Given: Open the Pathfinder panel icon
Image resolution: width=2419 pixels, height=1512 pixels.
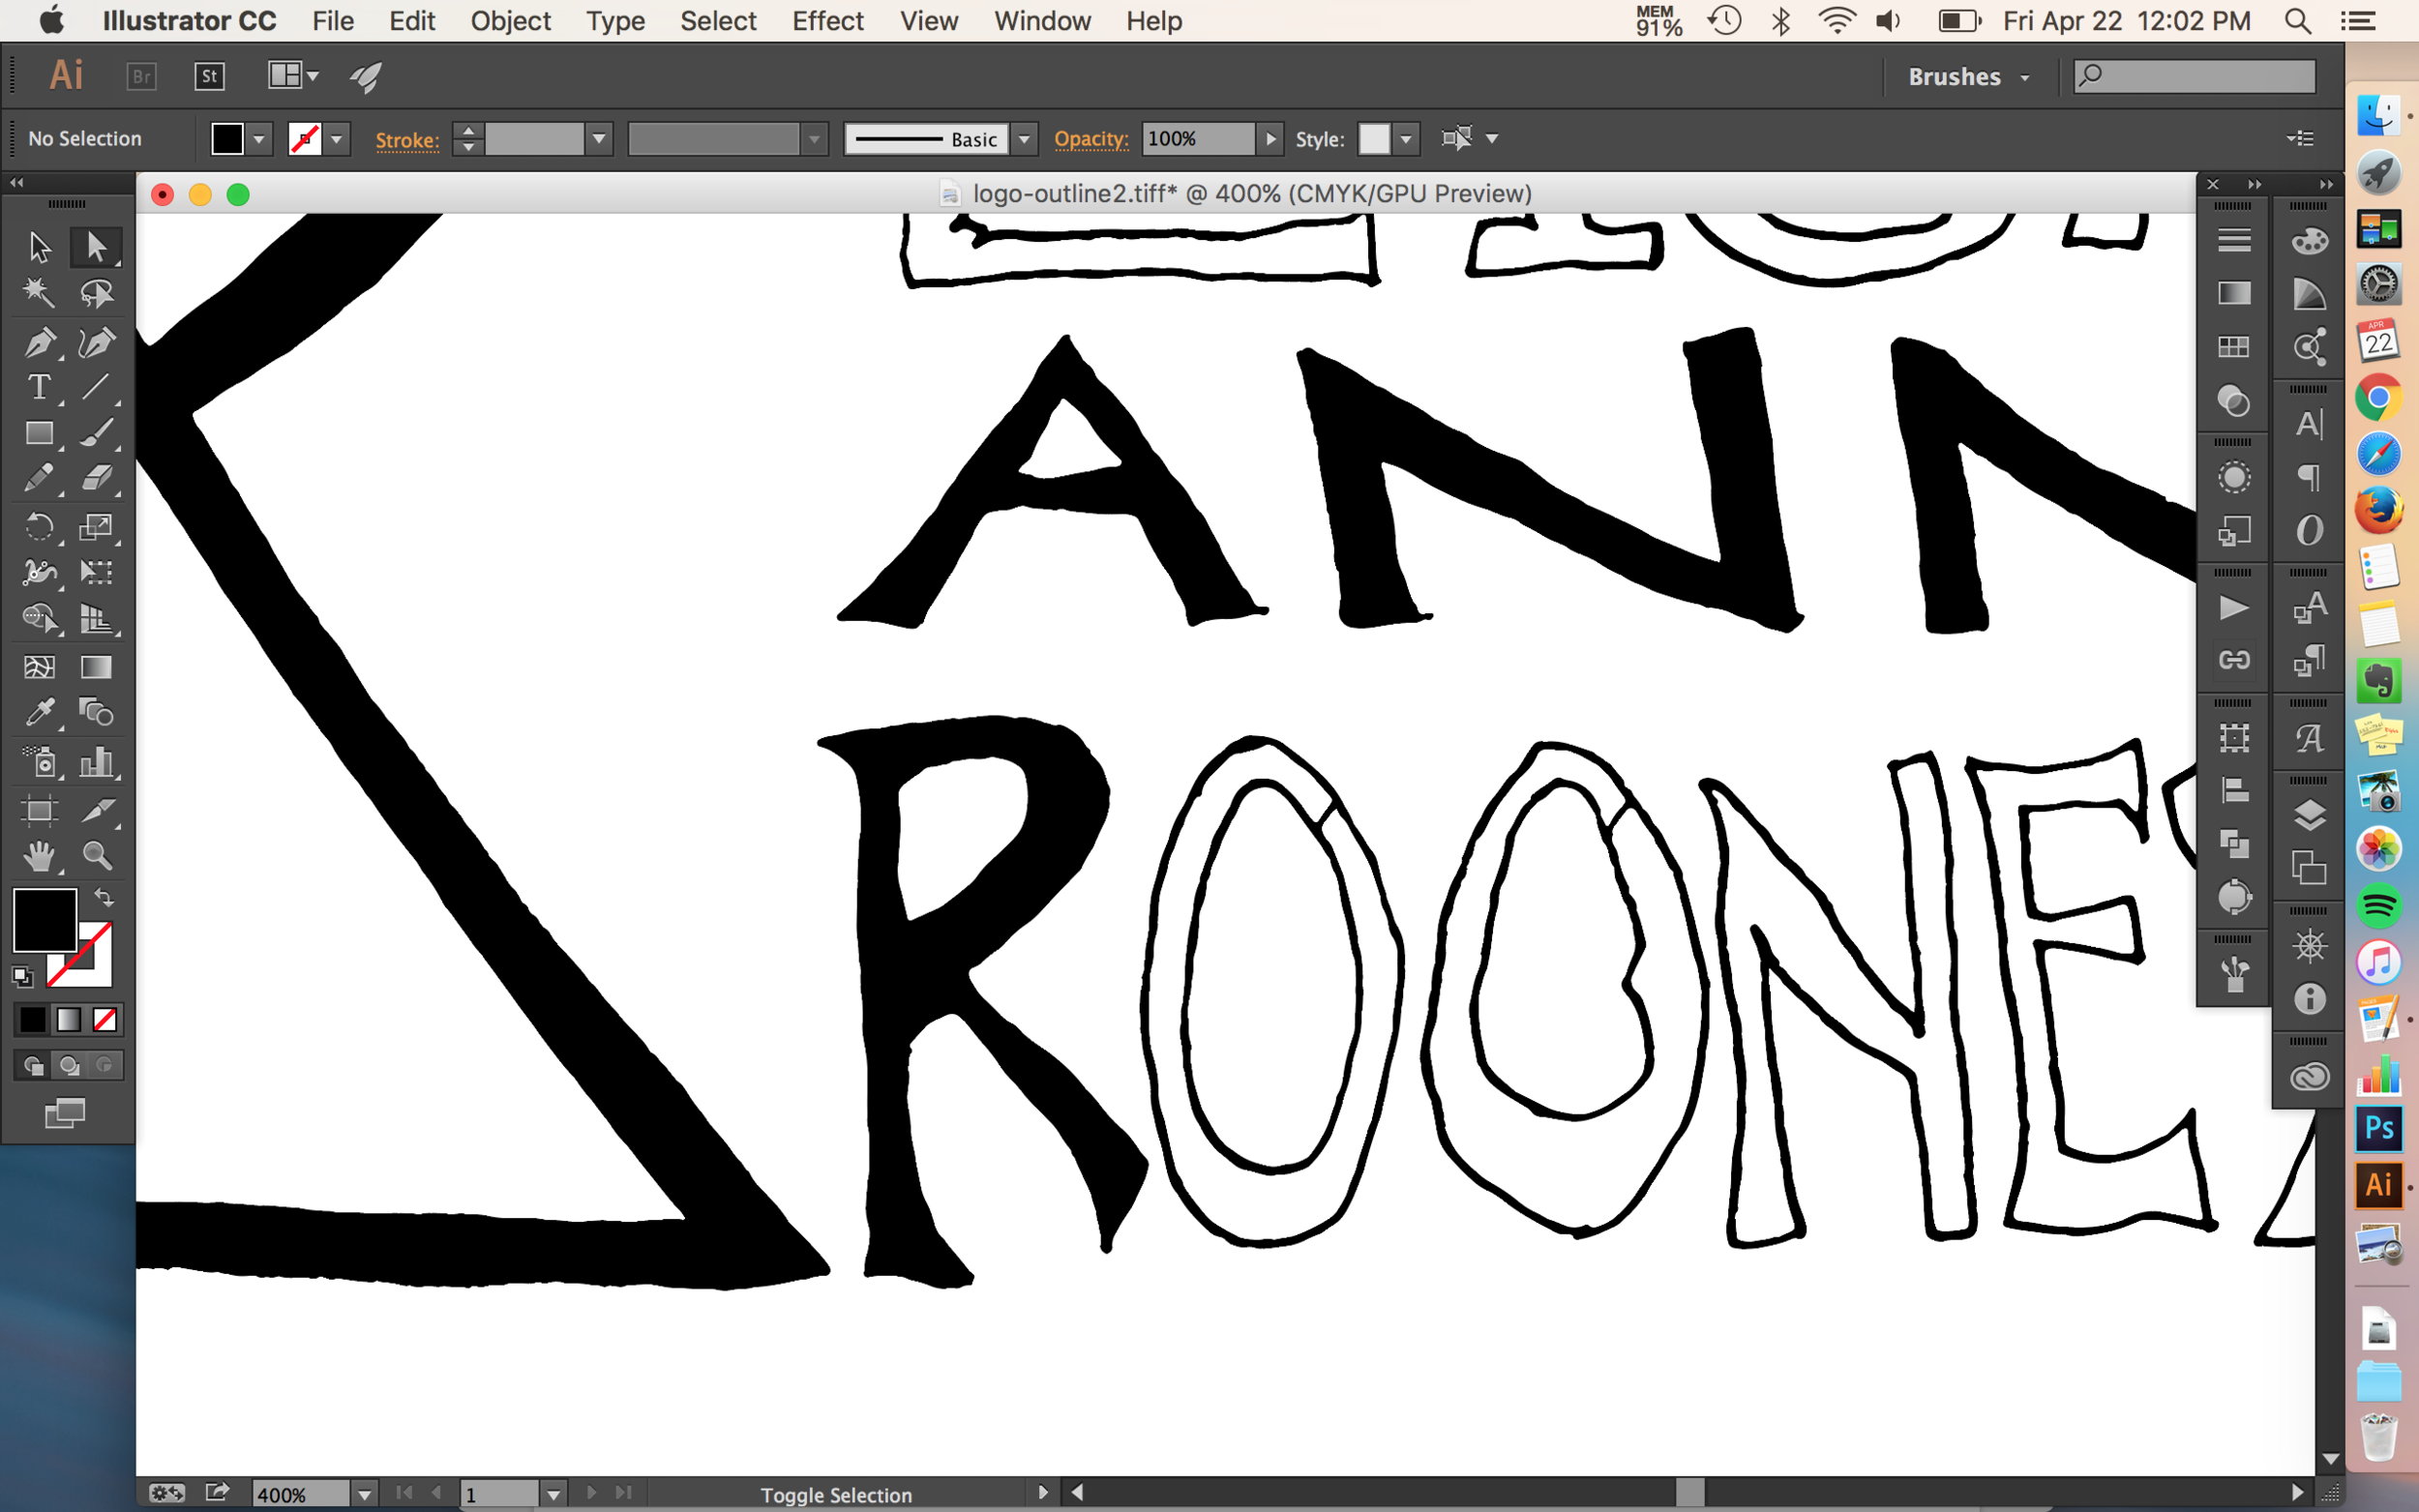Looking at the screenshot, I should tap(2234, 845).
